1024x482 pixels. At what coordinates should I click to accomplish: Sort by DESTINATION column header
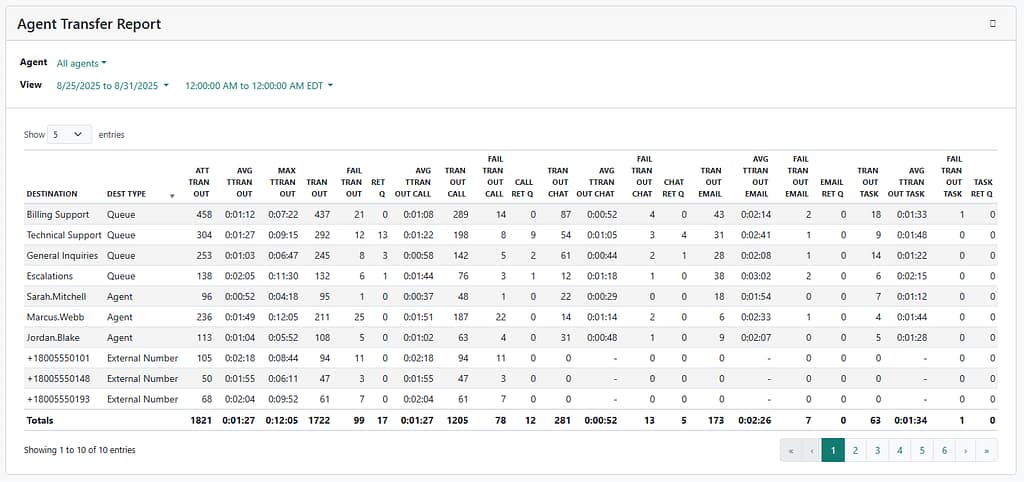[52, 194]
